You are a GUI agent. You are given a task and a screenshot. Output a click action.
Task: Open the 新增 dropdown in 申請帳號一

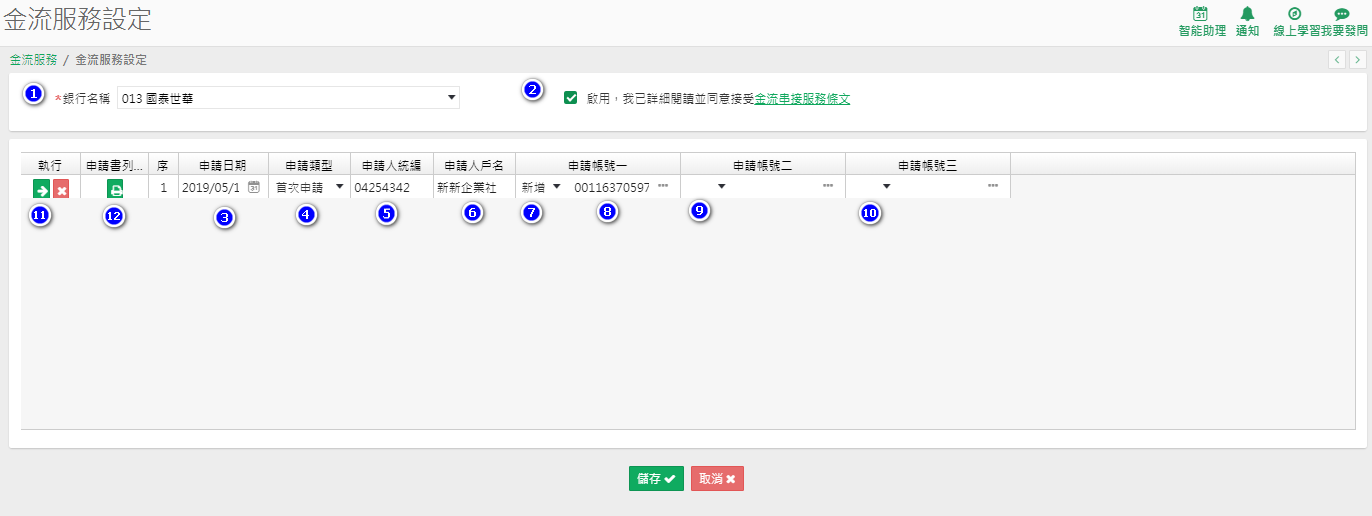pyautogui.click(x=556, y=187)
